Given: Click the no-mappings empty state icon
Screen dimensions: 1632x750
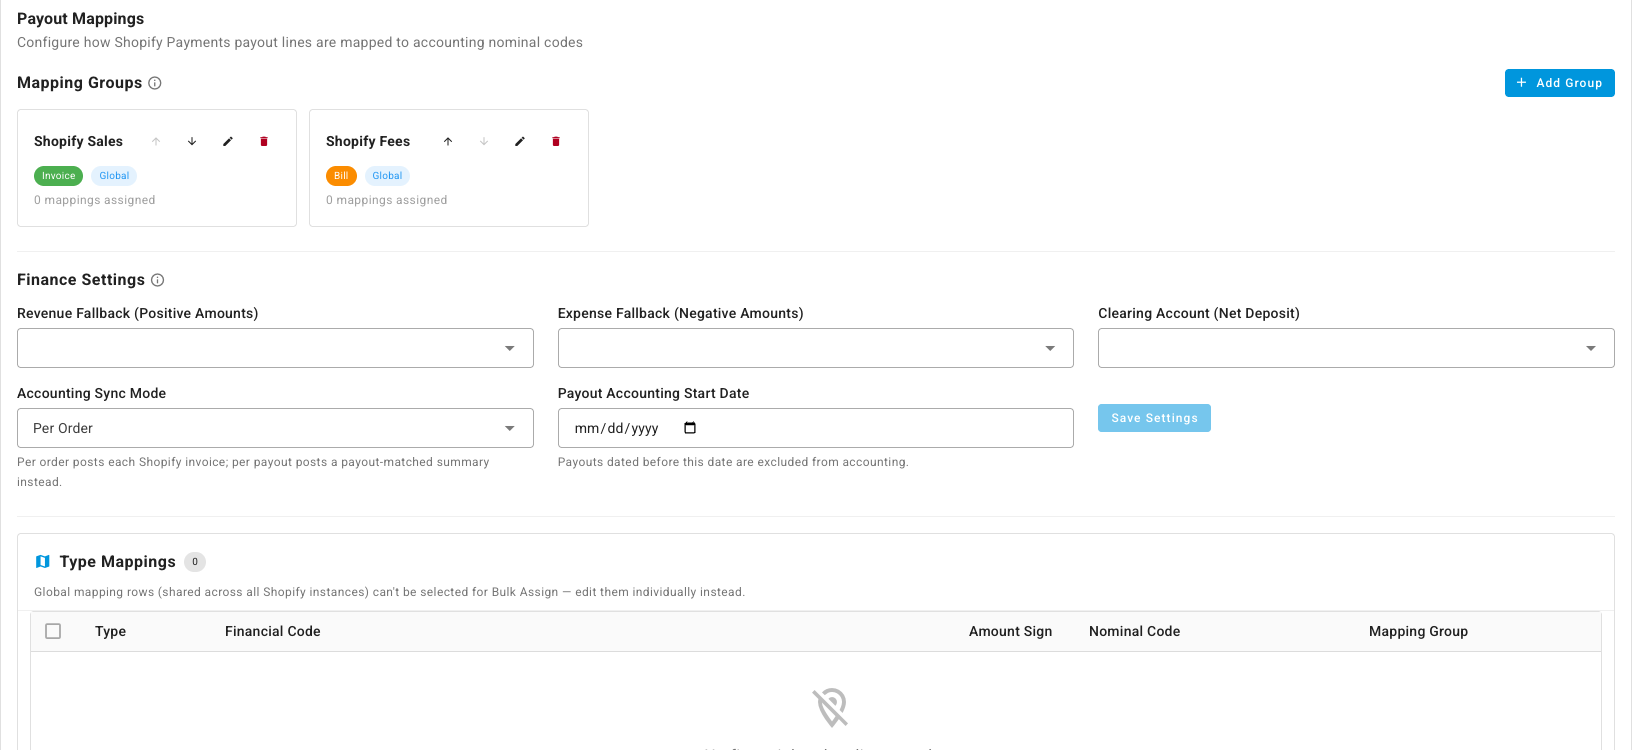Looking at the screenshot, I should coord(830,707).
